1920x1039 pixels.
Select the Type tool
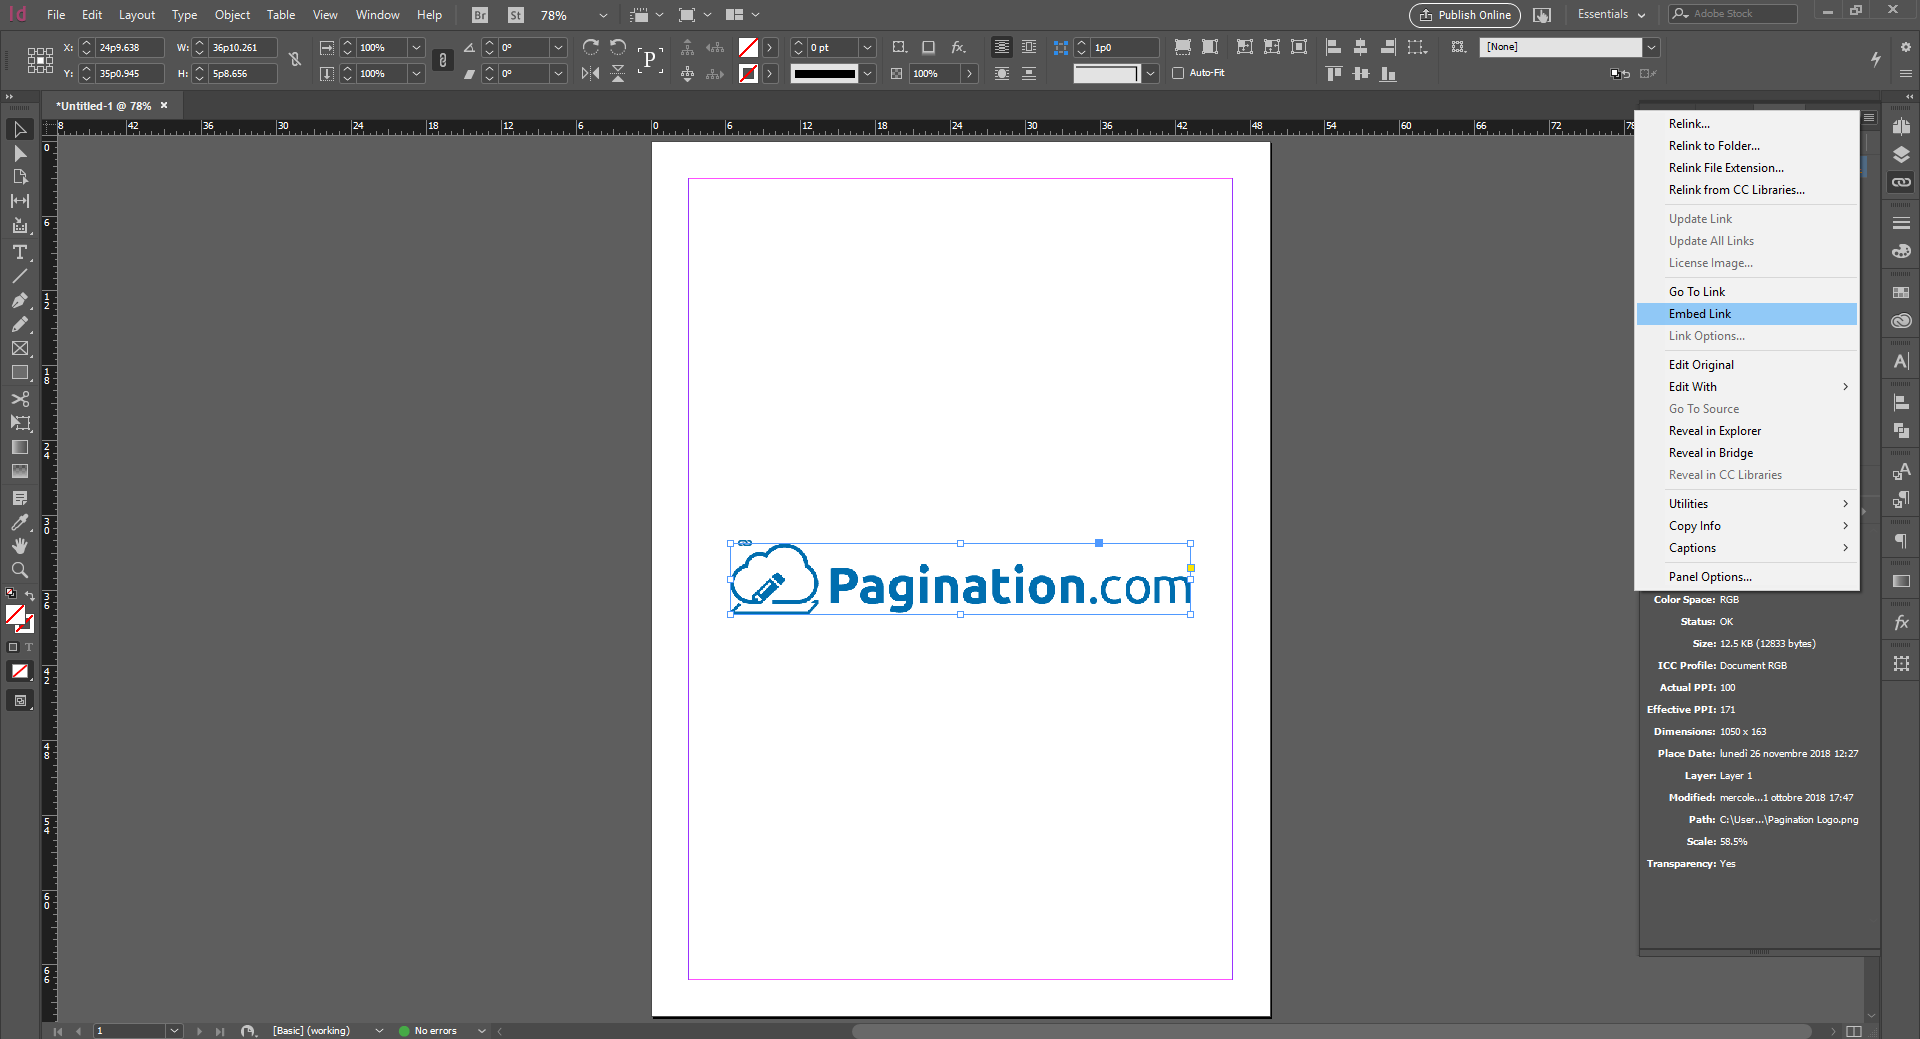[19, 252]
